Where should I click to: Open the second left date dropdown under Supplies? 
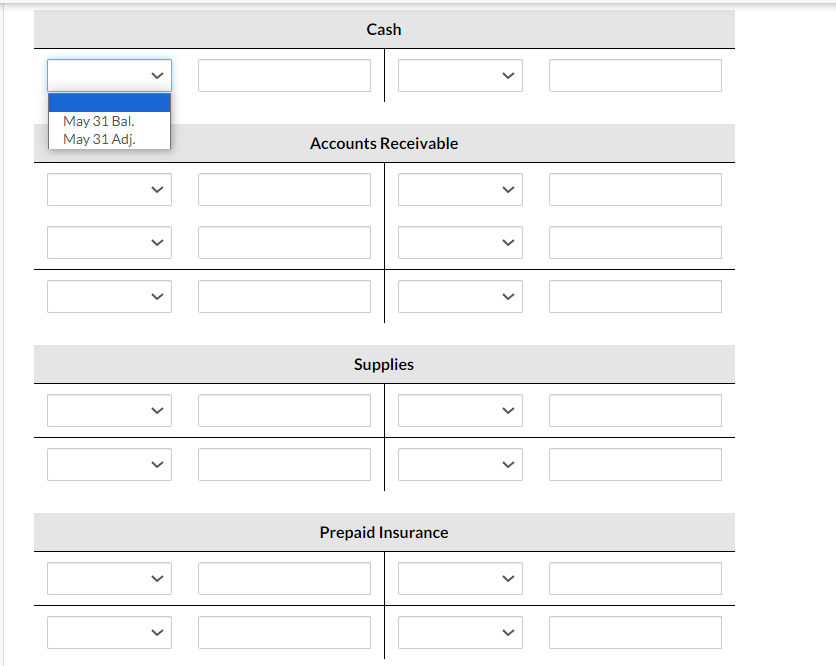109,464
